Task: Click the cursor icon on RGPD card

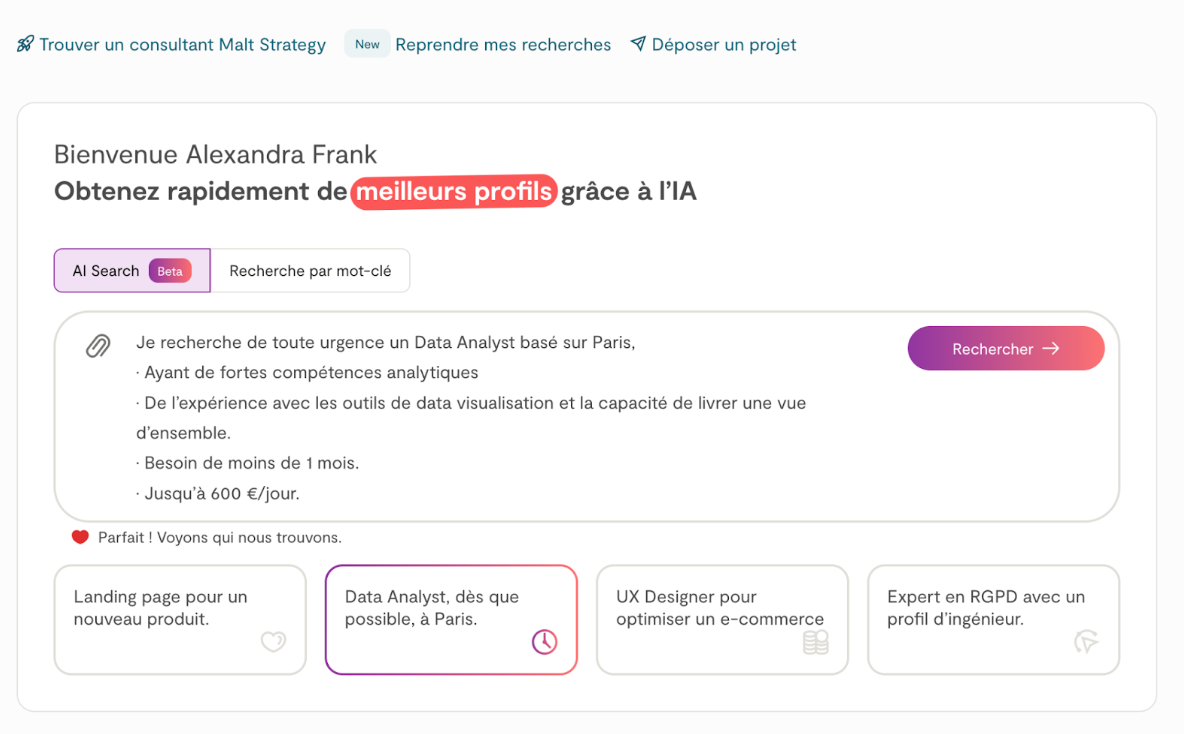Action: pos(1086,642)
